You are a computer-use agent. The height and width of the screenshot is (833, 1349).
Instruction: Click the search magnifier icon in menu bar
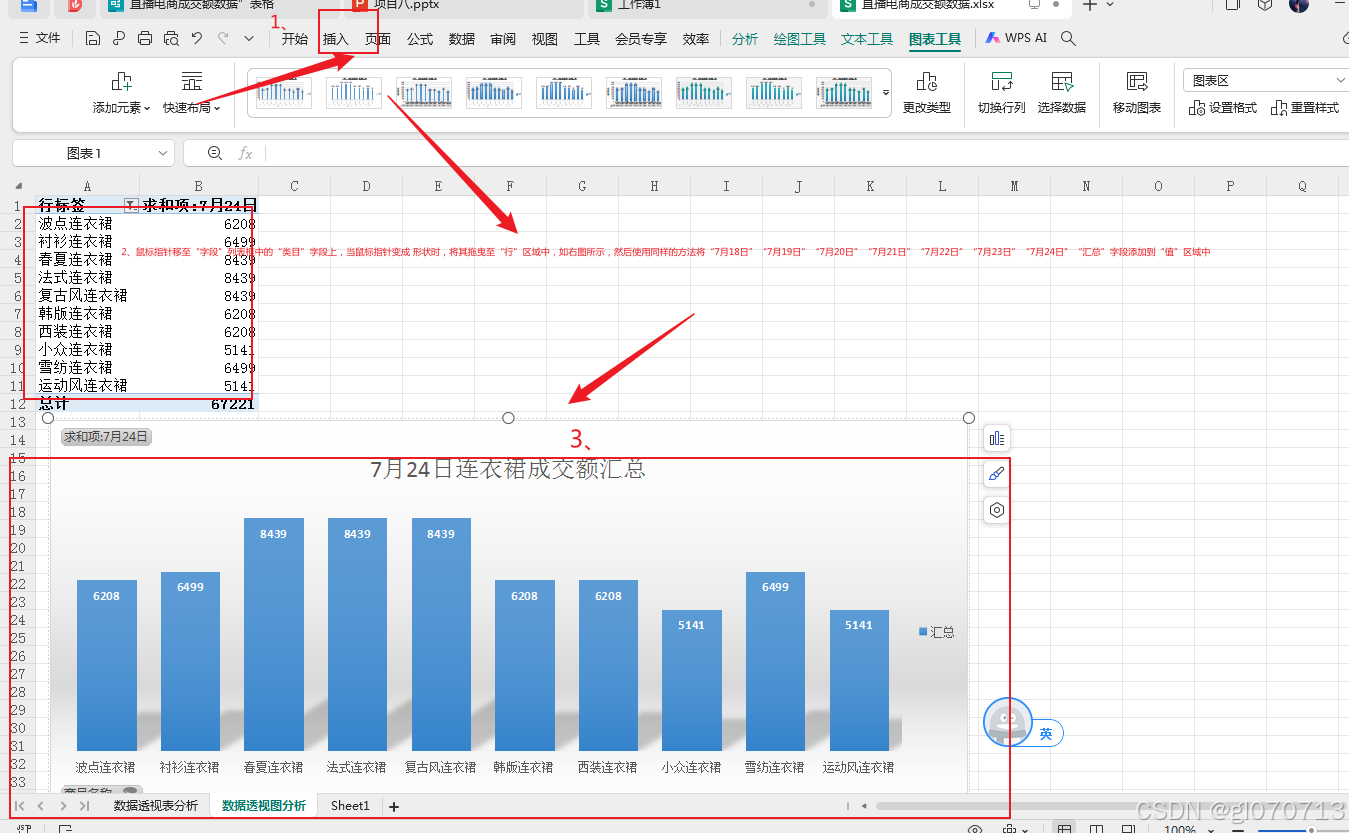pyautogui.click(x=1068, y=39)
